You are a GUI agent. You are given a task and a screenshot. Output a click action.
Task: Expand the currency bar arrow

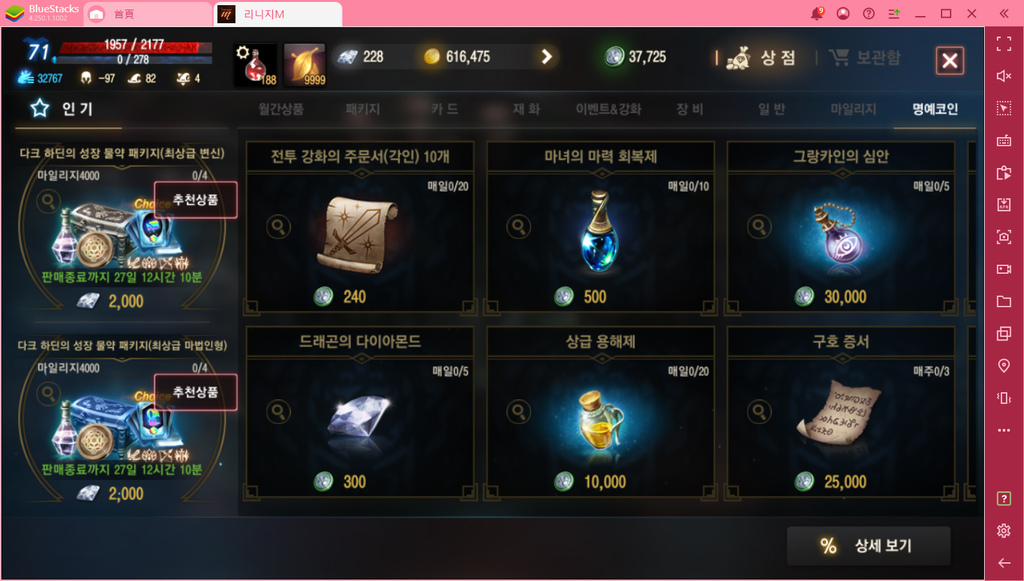pyautogui.click(x=547, y=57)
